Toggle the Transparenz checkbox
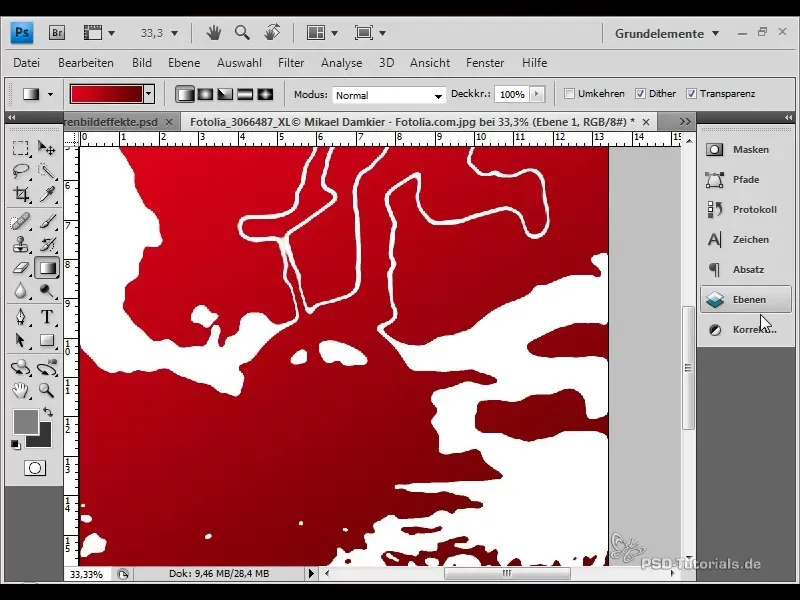Image resolution: width=800 pixels, height=600 pixels. [691, 94]
